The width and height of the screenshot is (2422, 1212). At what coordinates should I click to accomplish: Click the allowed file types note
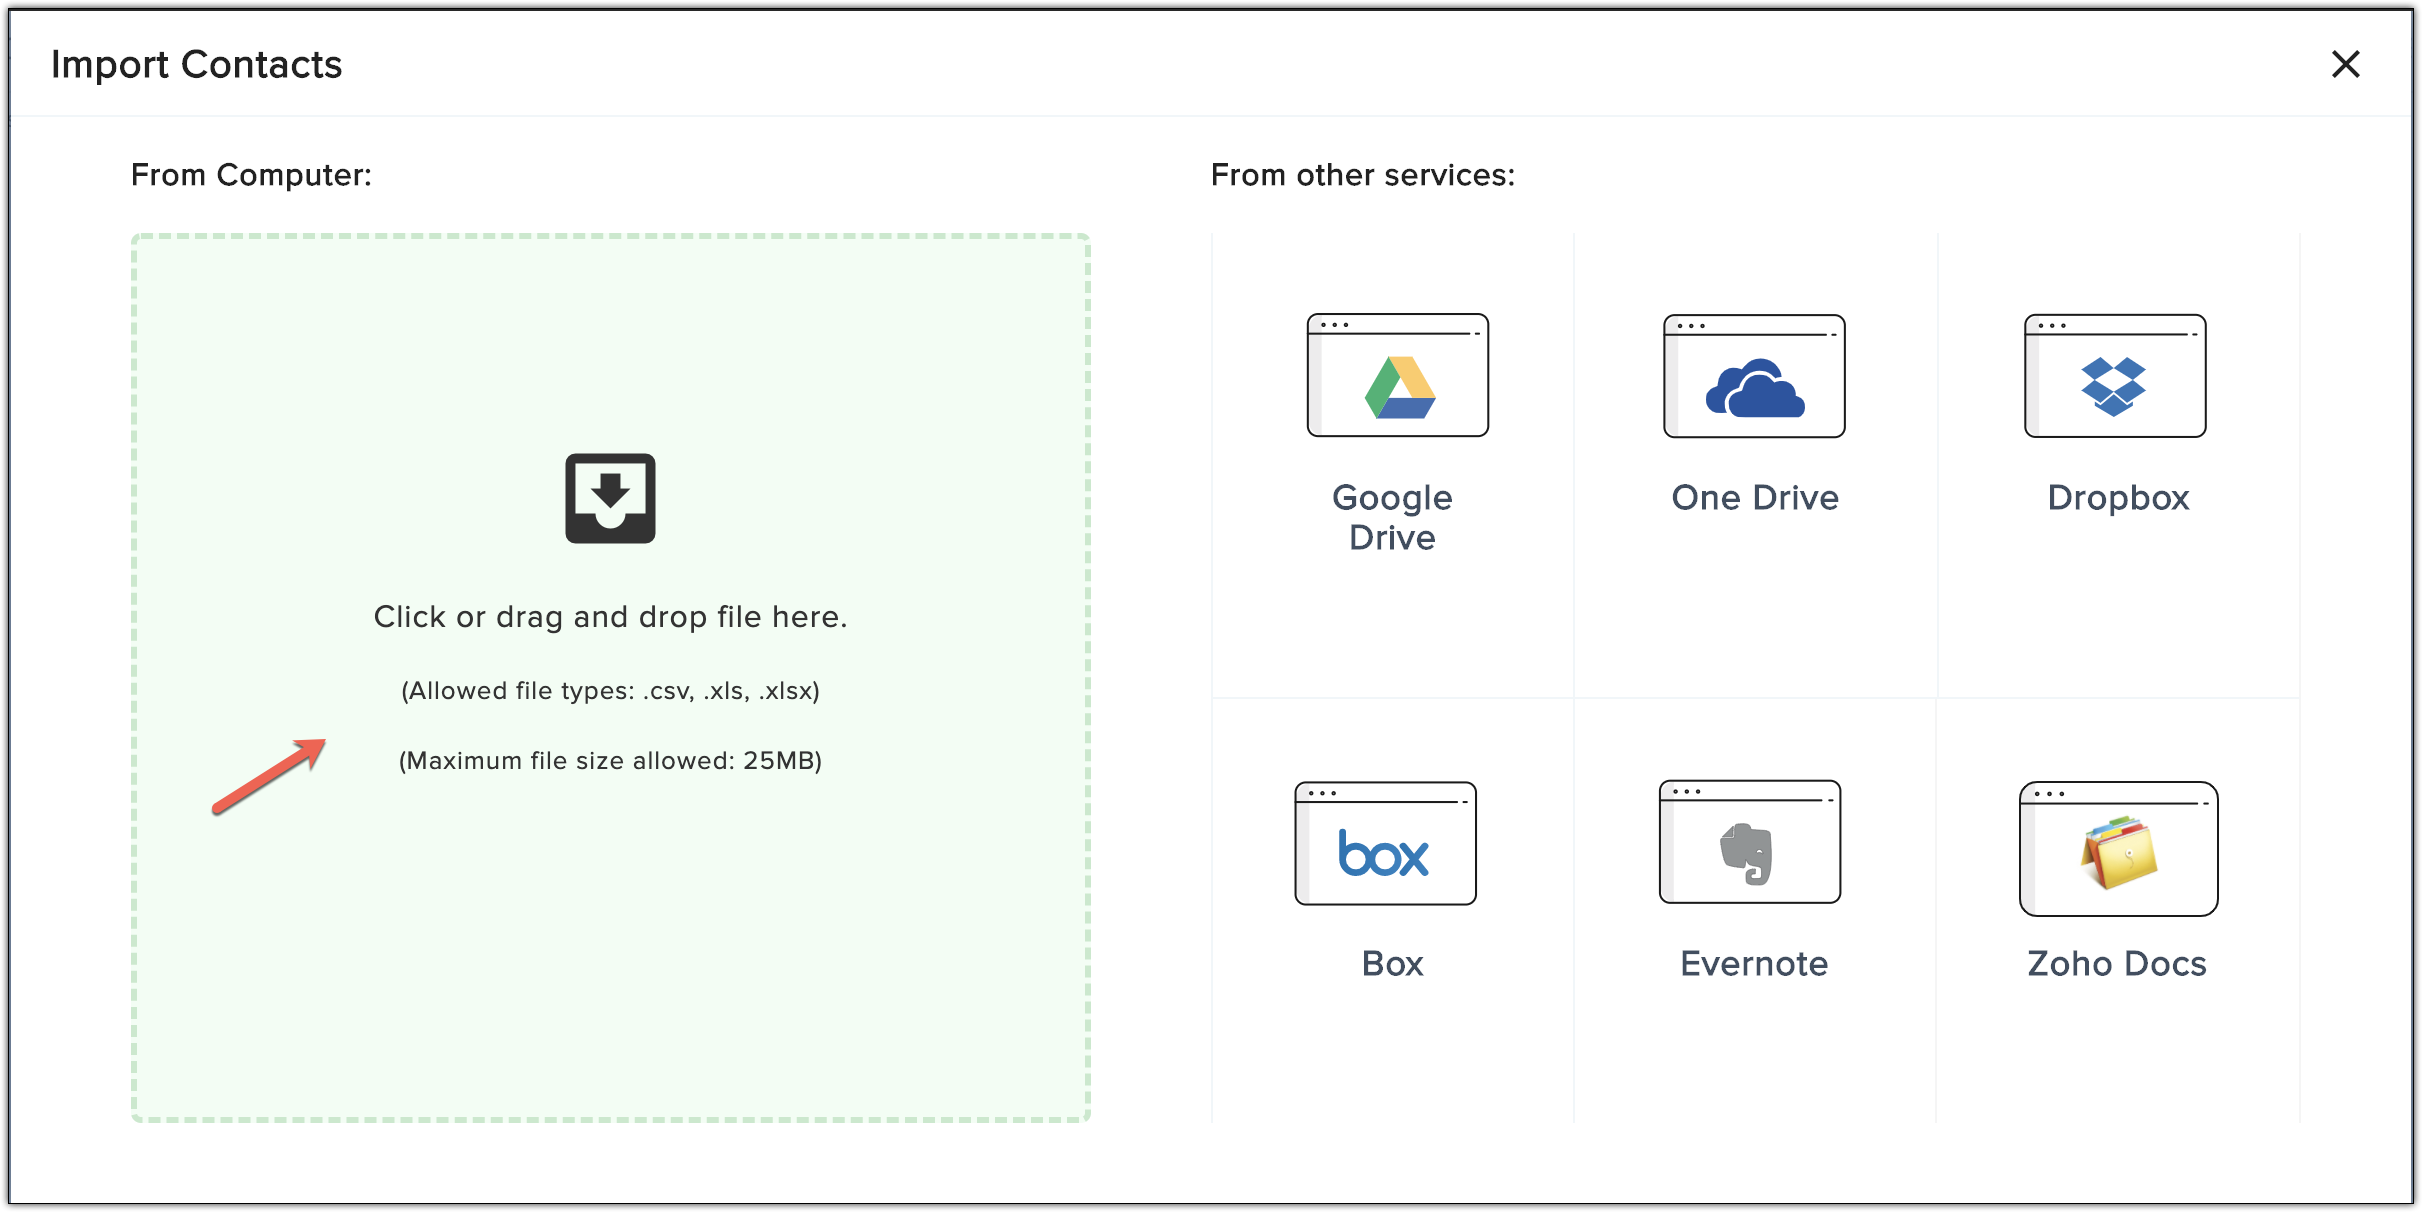point(610,691)
